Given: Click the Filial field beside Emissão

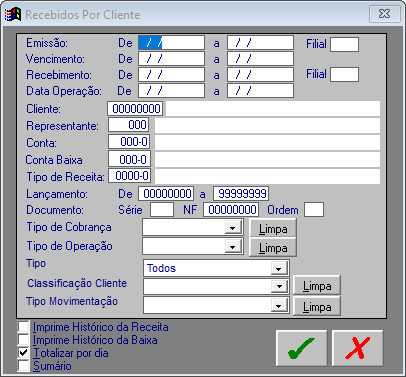Looking at the screenshot, I should pyautogui.click(x=344, y=44).
